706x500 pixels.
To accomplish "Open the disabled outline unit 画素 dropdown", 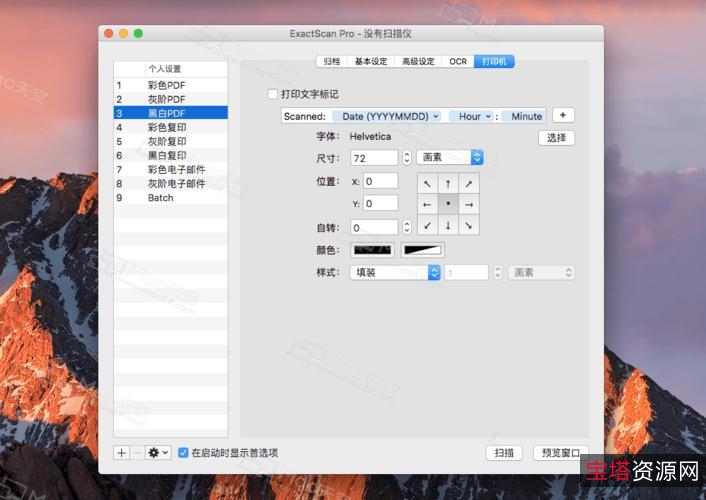I will [x=541, y=273].
